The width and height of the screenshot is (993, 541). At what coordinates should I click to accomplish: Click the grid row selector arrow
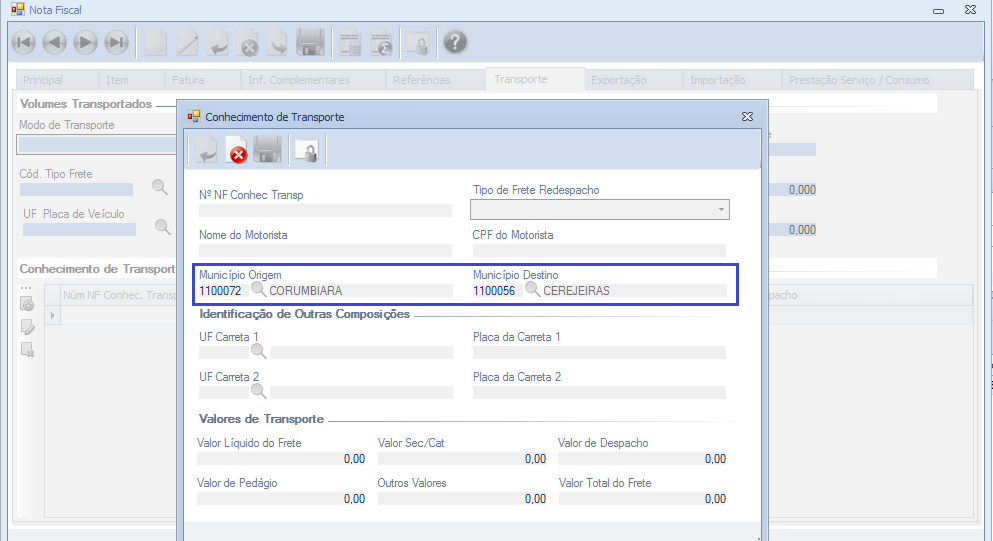pyautogui.click(x=53, y=315)
